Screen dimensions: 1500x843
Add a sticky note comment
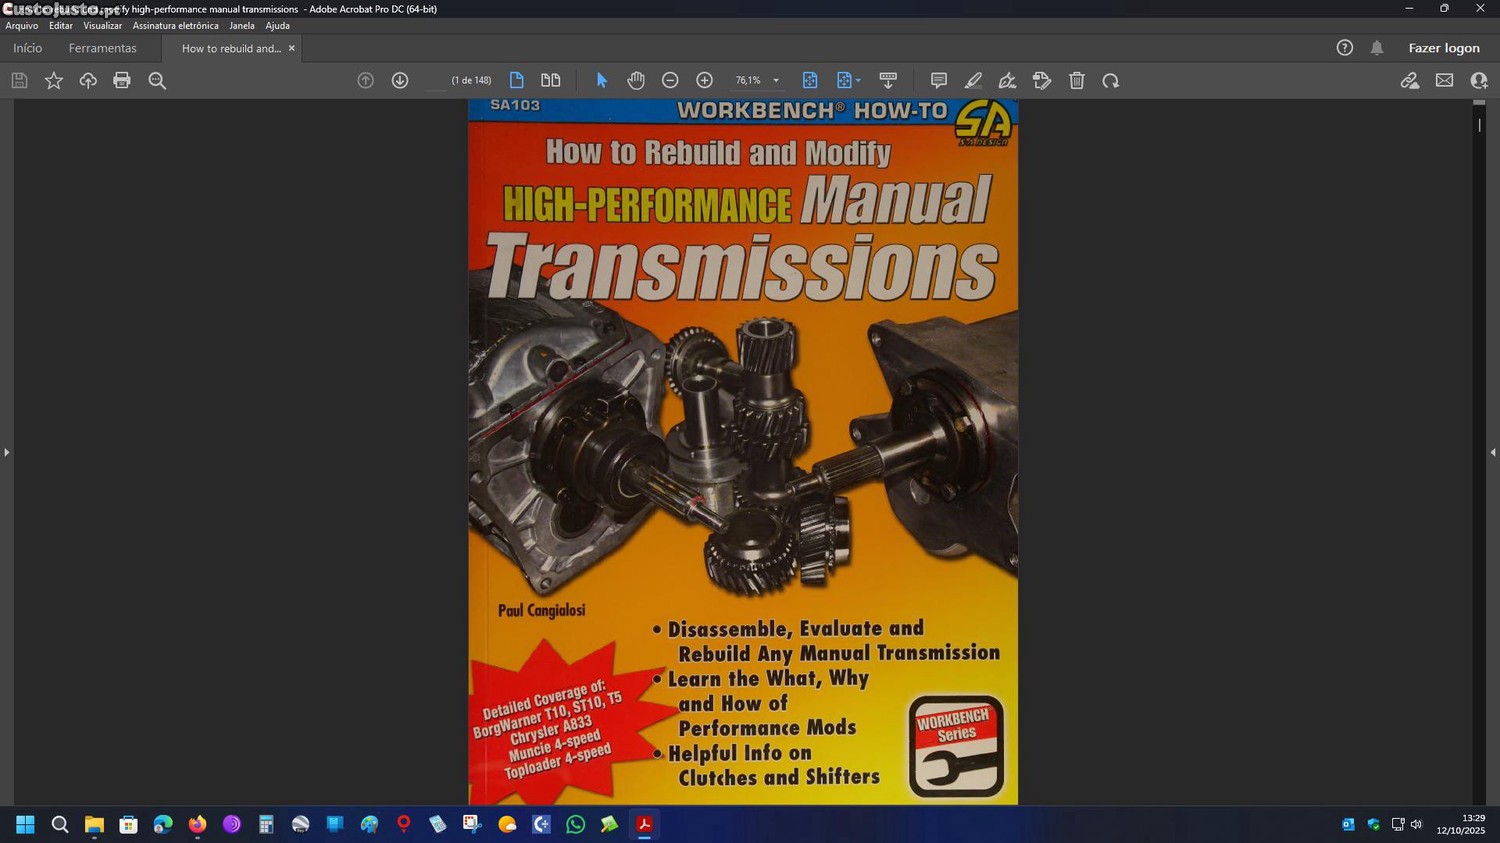[938, 81]
